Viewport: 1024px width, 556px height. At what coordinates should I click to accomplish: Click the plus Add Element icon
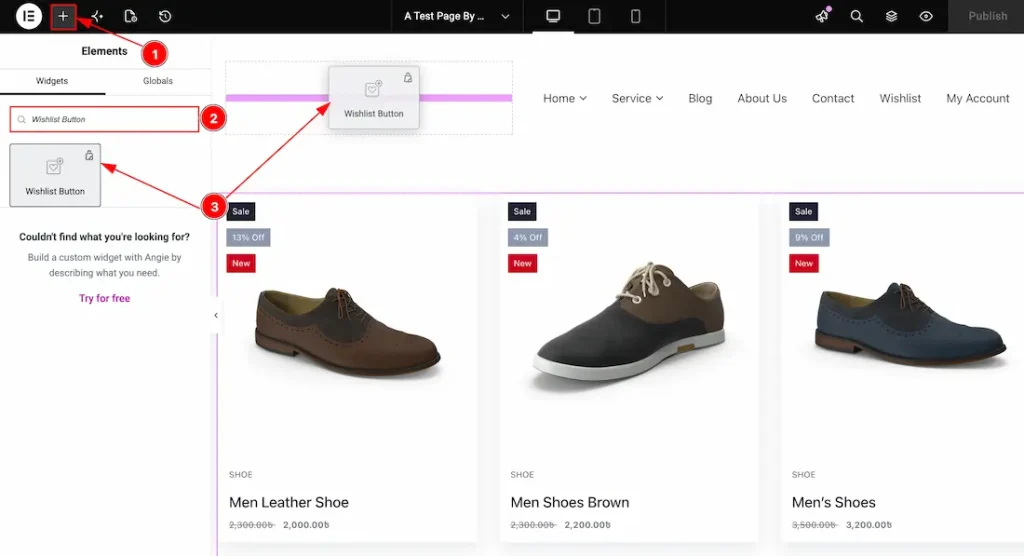click(63, 16)
